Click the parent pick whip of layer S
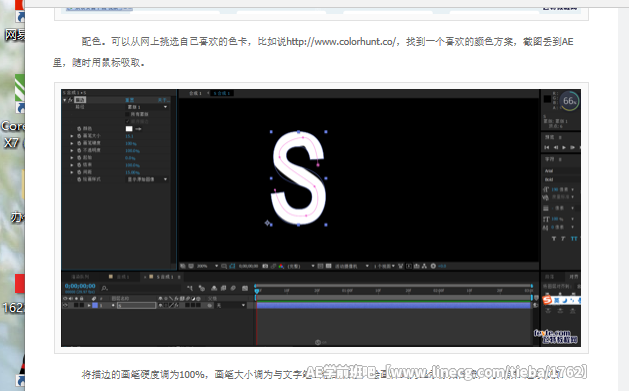 click(210, 305)
